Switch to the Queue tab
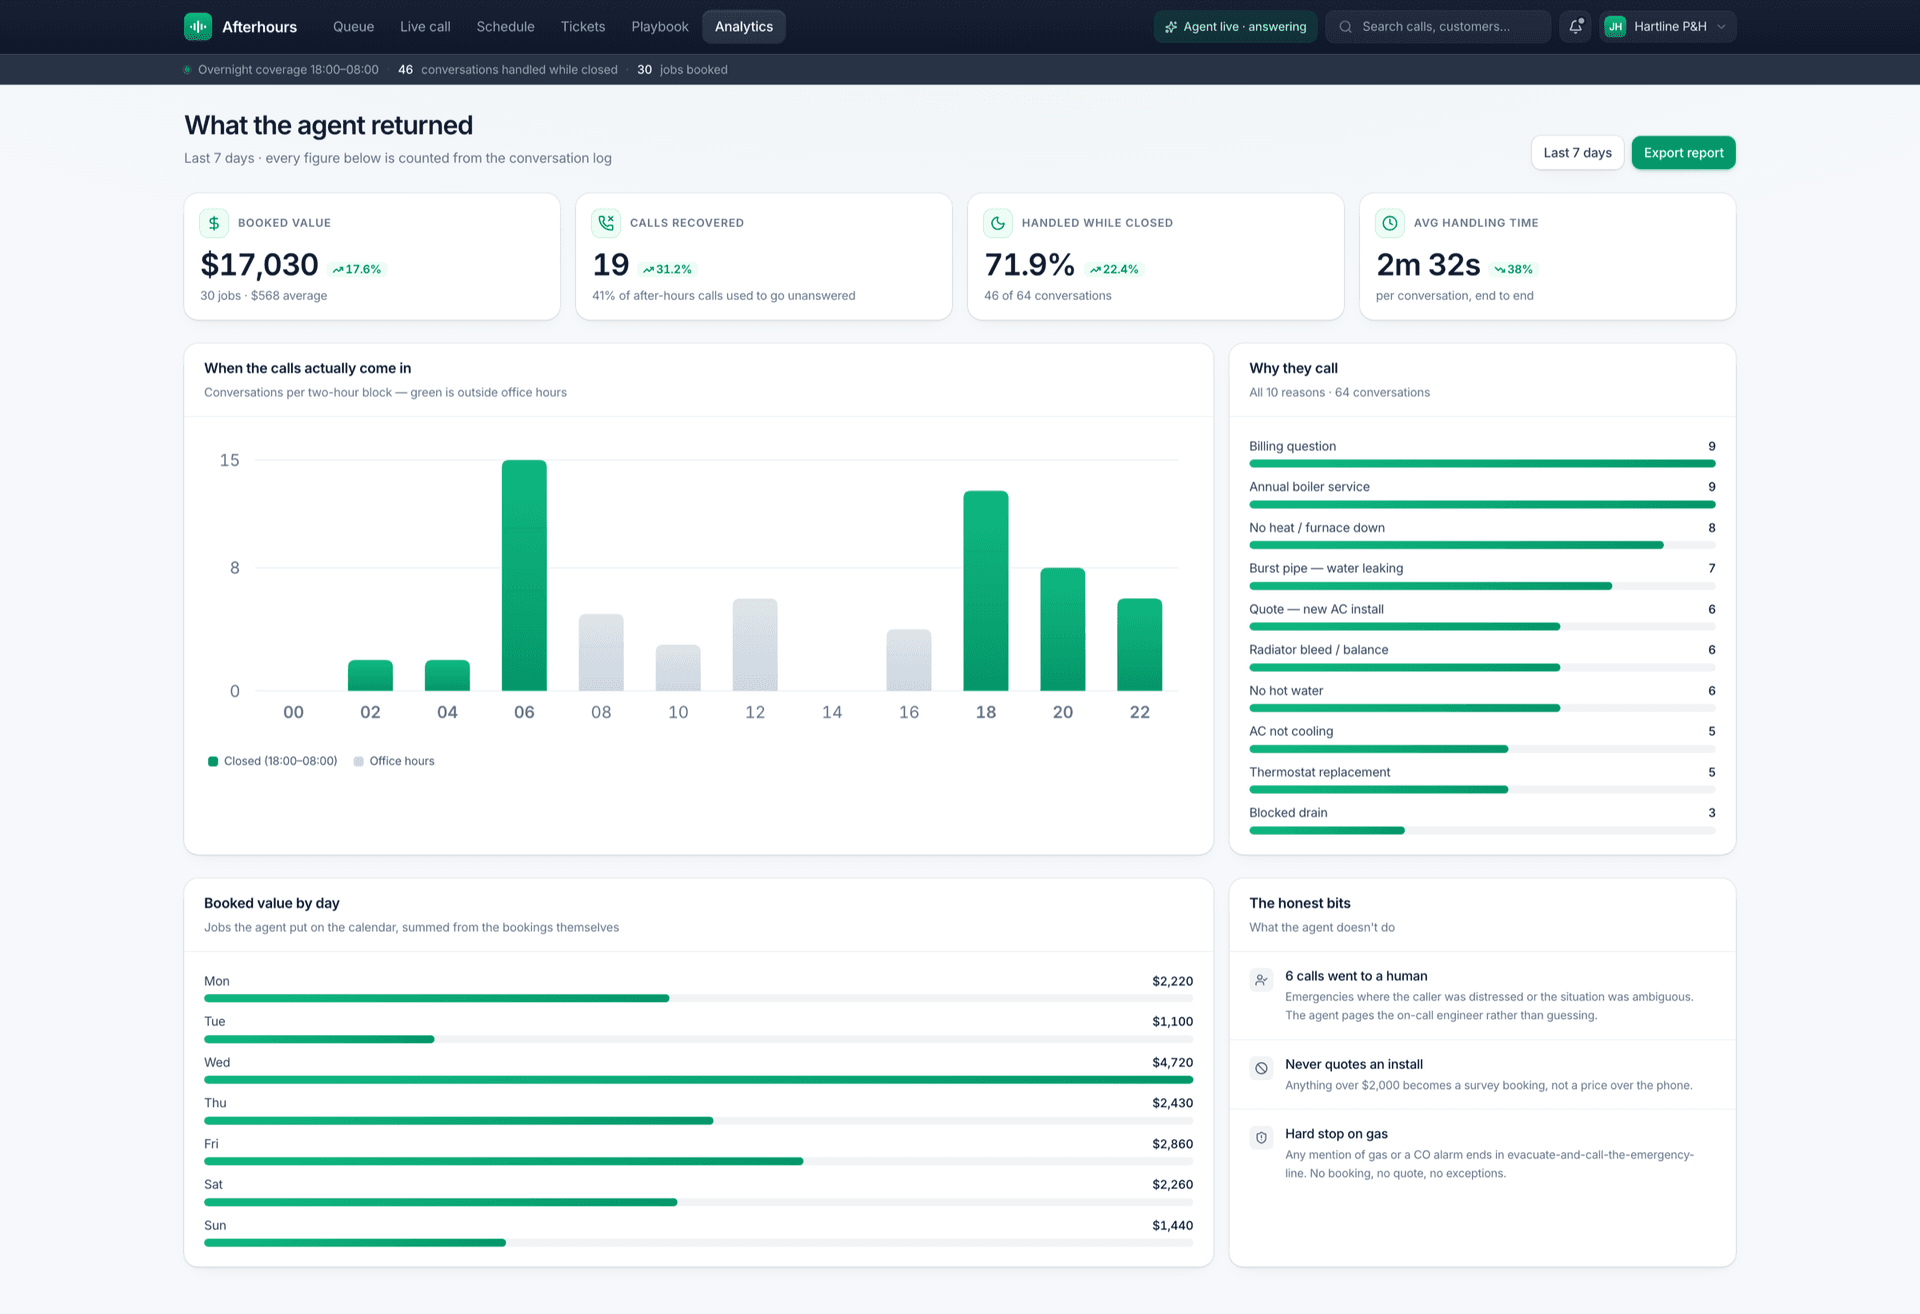 pyautogui.click(x=353, y=27)
